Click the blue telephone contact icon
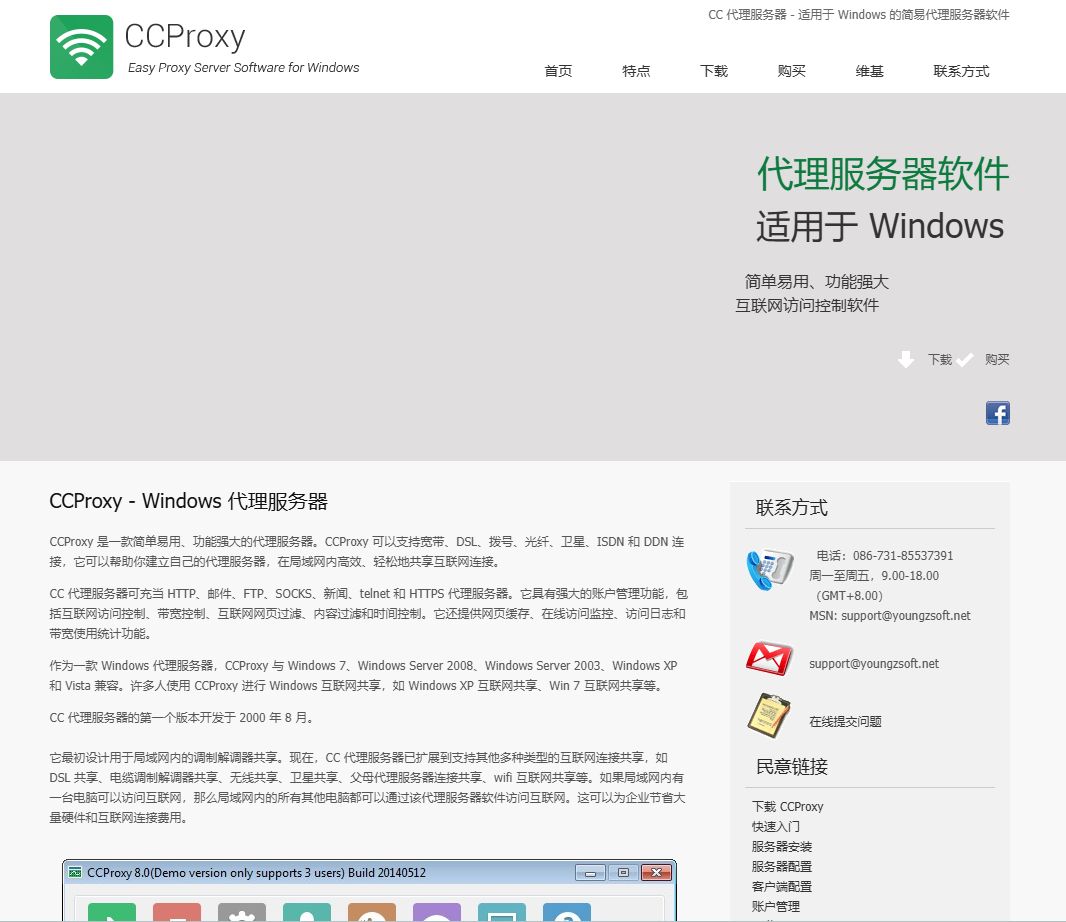The image size is (1066, 922). (770, 569)
